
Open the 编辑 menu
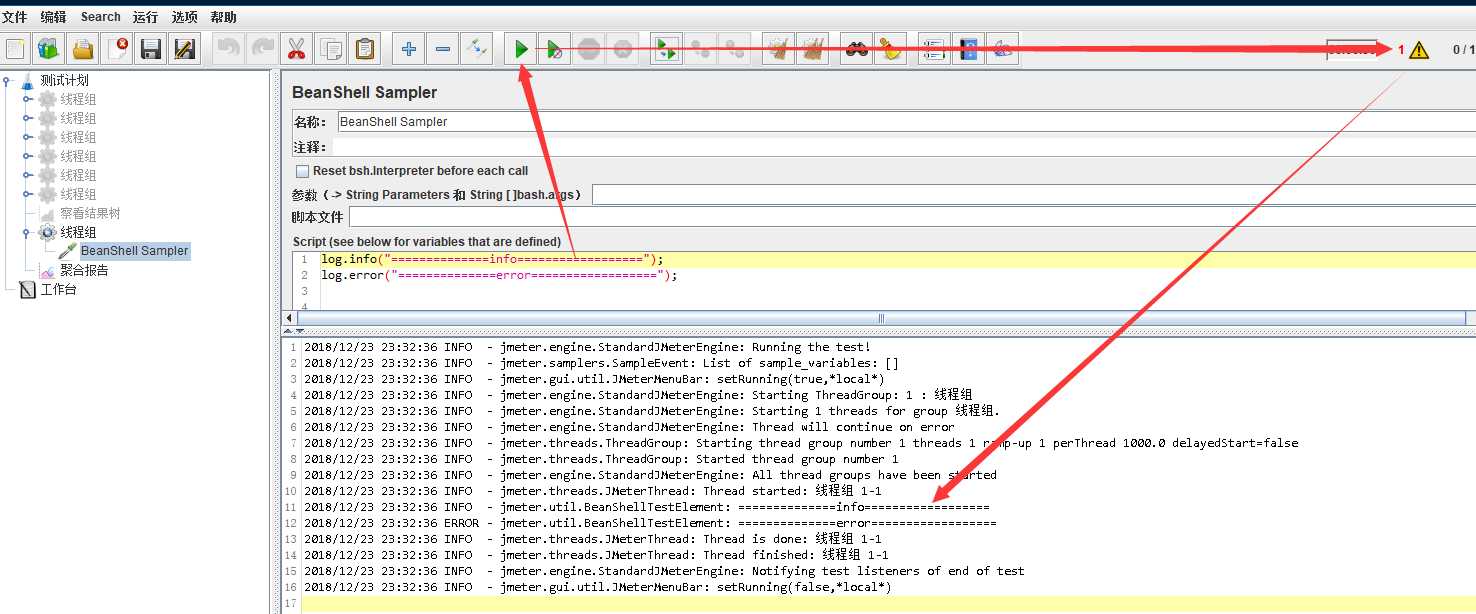tap(53, 17)
